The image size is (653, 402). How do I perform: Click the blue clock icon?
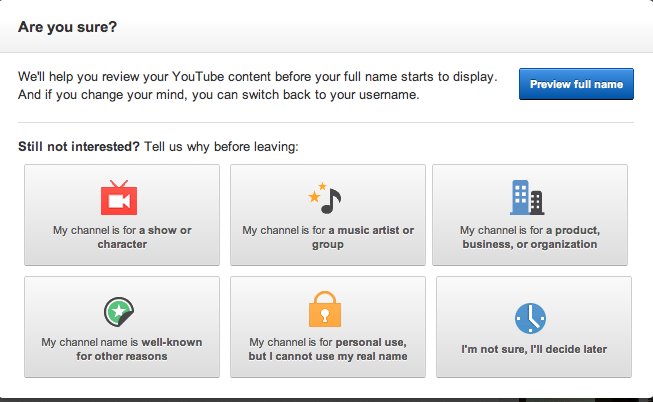point(530,318)
